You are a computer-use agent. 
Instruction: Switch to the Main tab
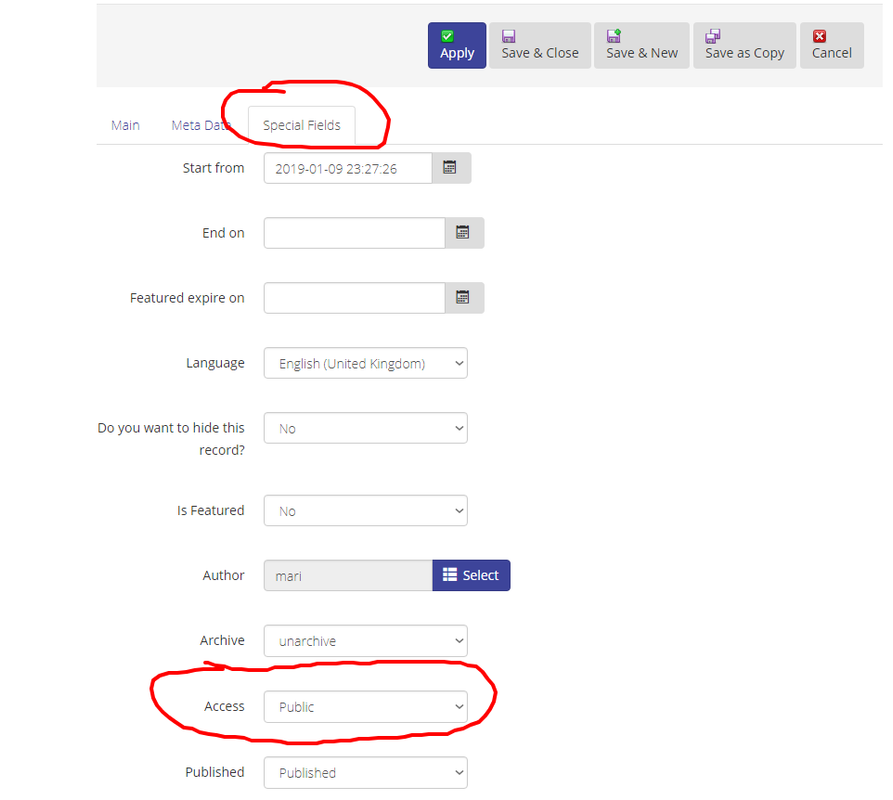125,125
